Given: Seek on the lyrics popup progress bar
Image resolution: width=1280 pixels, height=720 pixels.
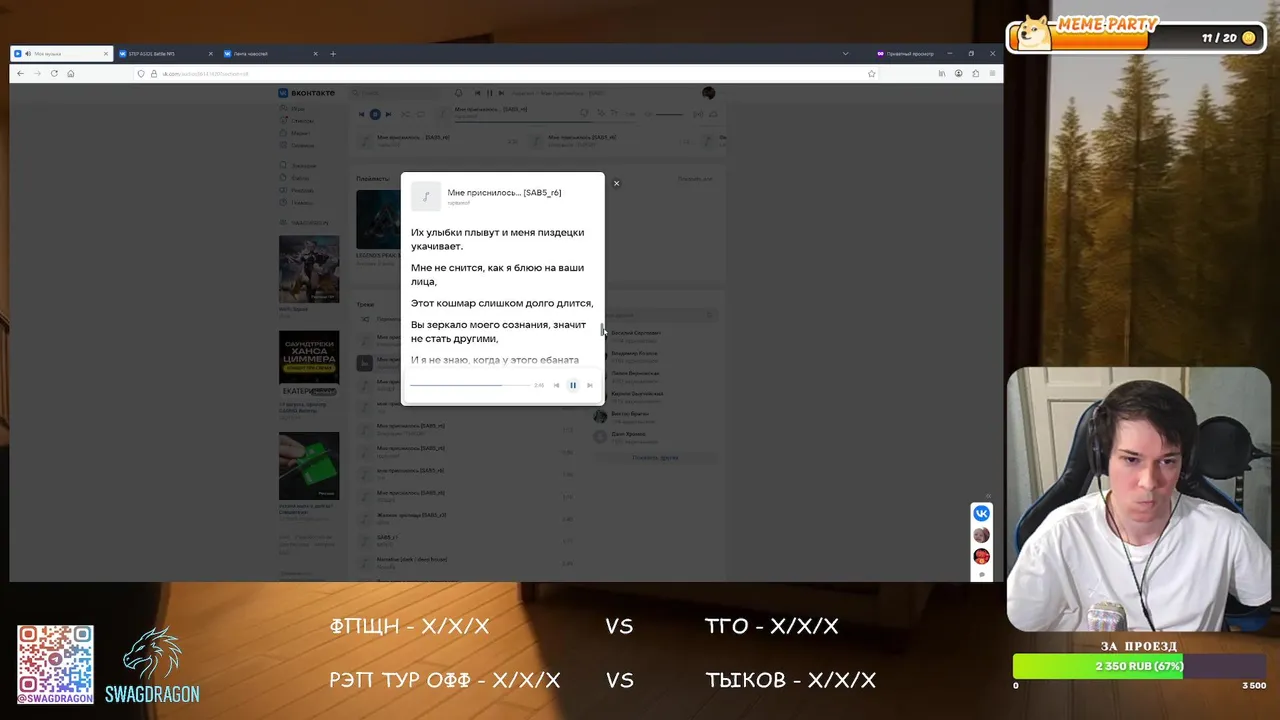Looking at the screenshot, I should coord(470,385).
